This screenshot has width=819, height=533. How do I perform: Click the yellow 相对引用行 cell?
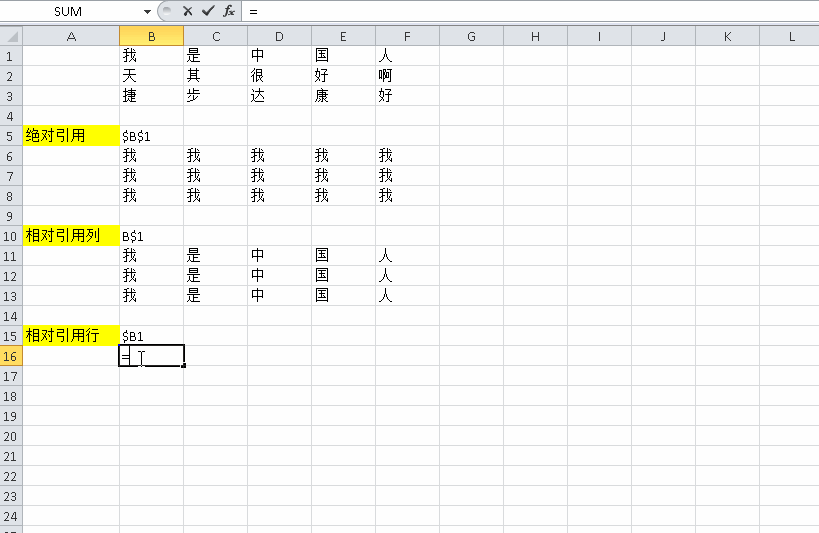tap(70, 336)
